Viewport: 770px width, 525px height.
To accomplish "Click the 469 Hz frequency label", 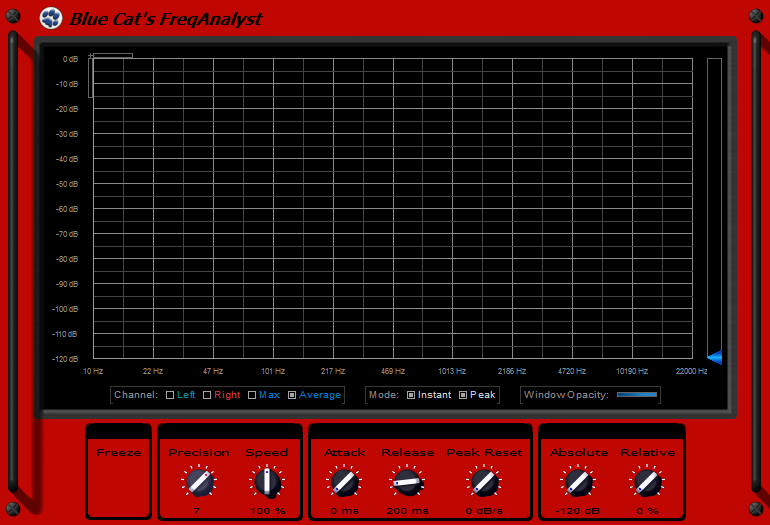I will 393,371.
